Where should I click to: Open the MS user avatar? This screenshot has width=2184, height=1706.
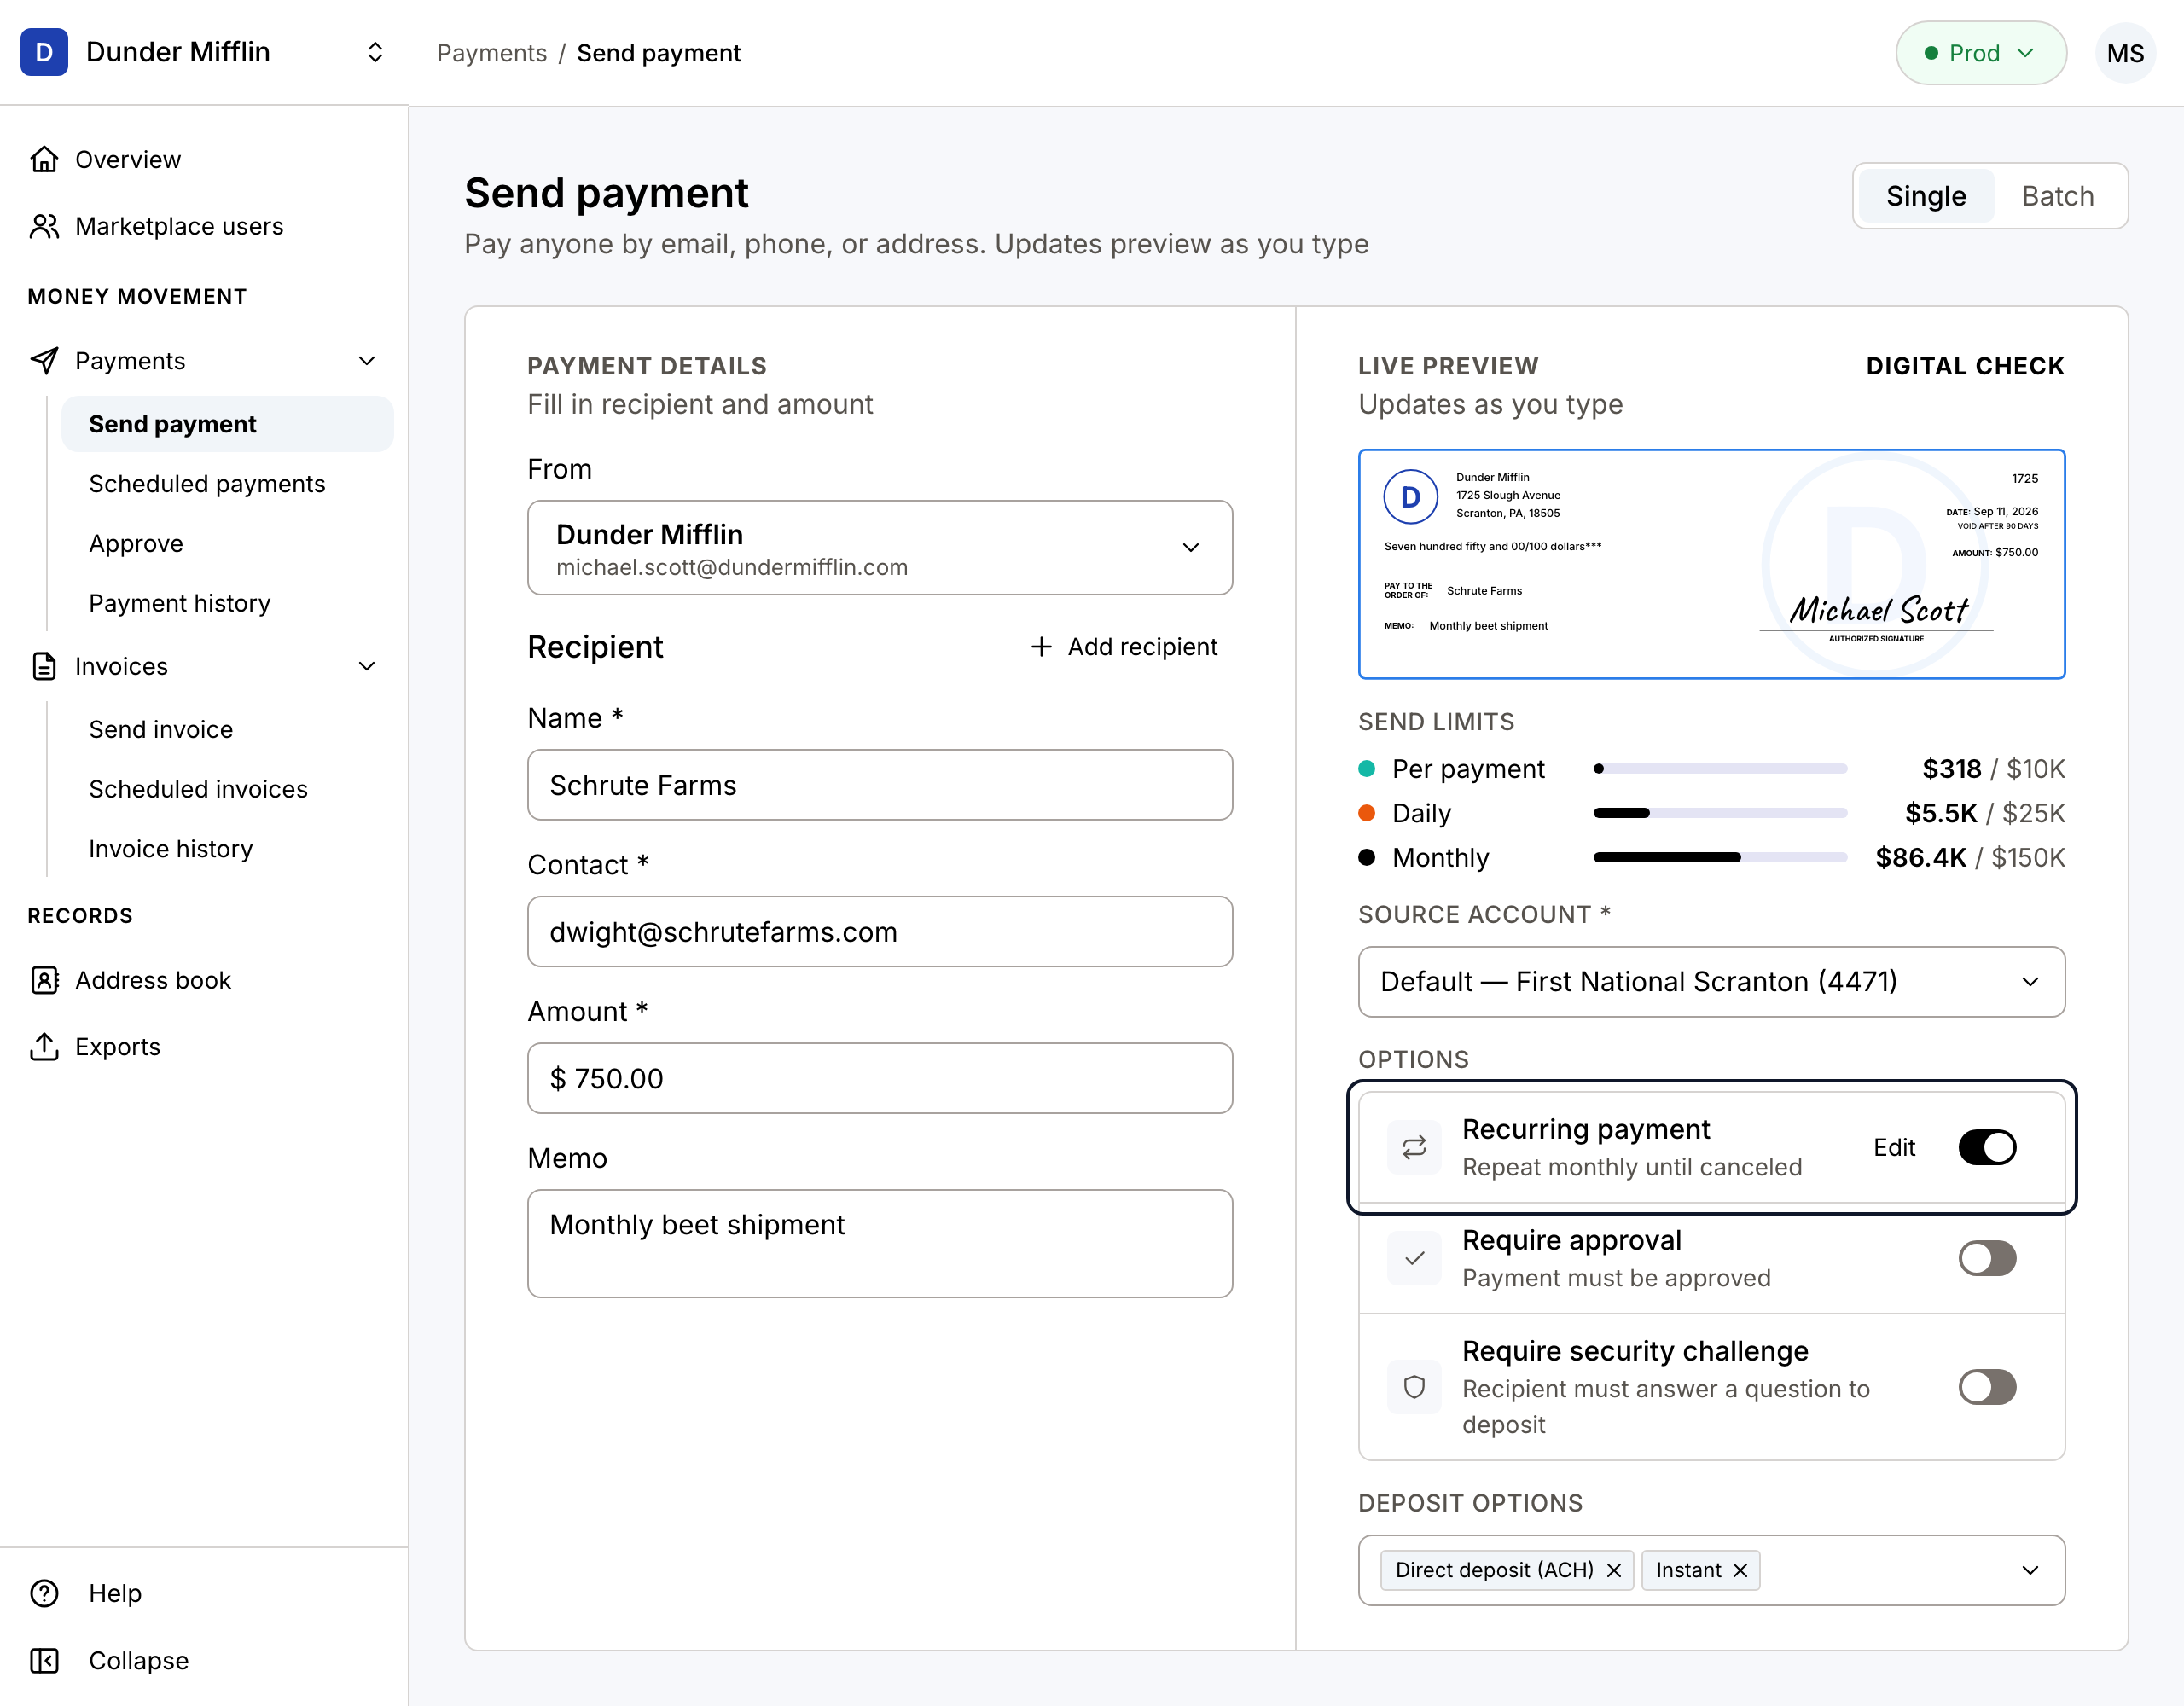click(x=2125, y=53)
